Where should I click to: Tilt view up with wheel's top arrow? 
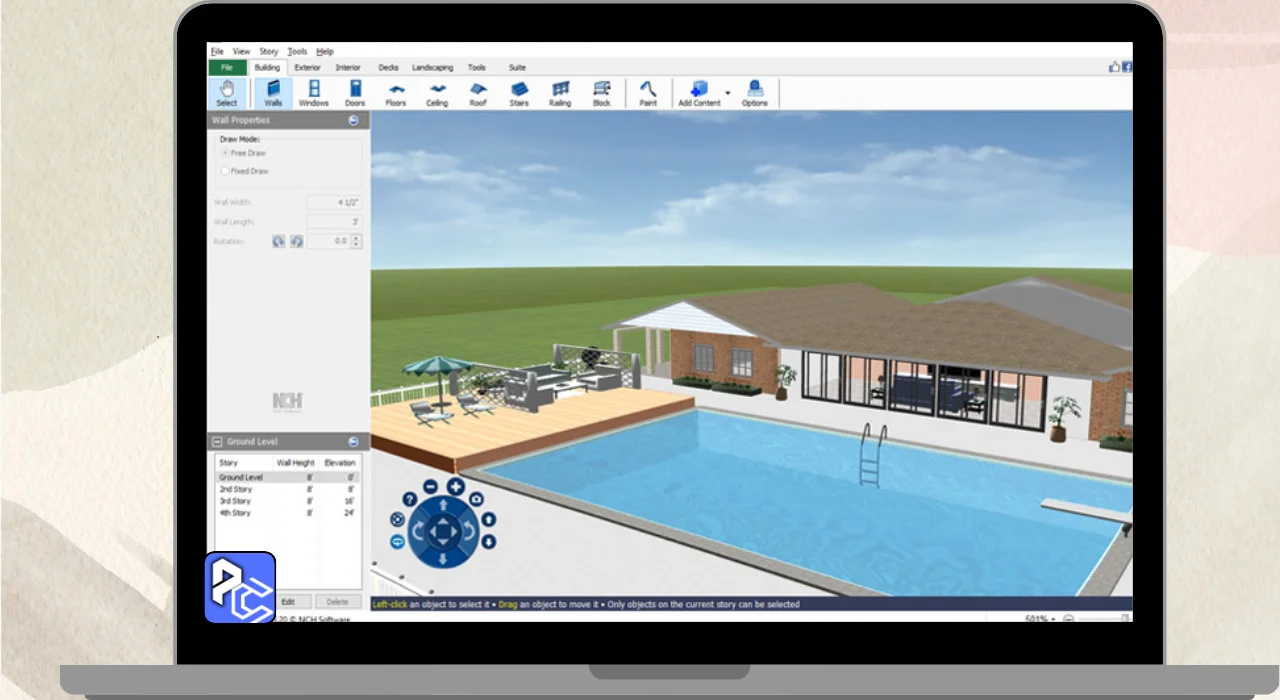pos(443,506)
